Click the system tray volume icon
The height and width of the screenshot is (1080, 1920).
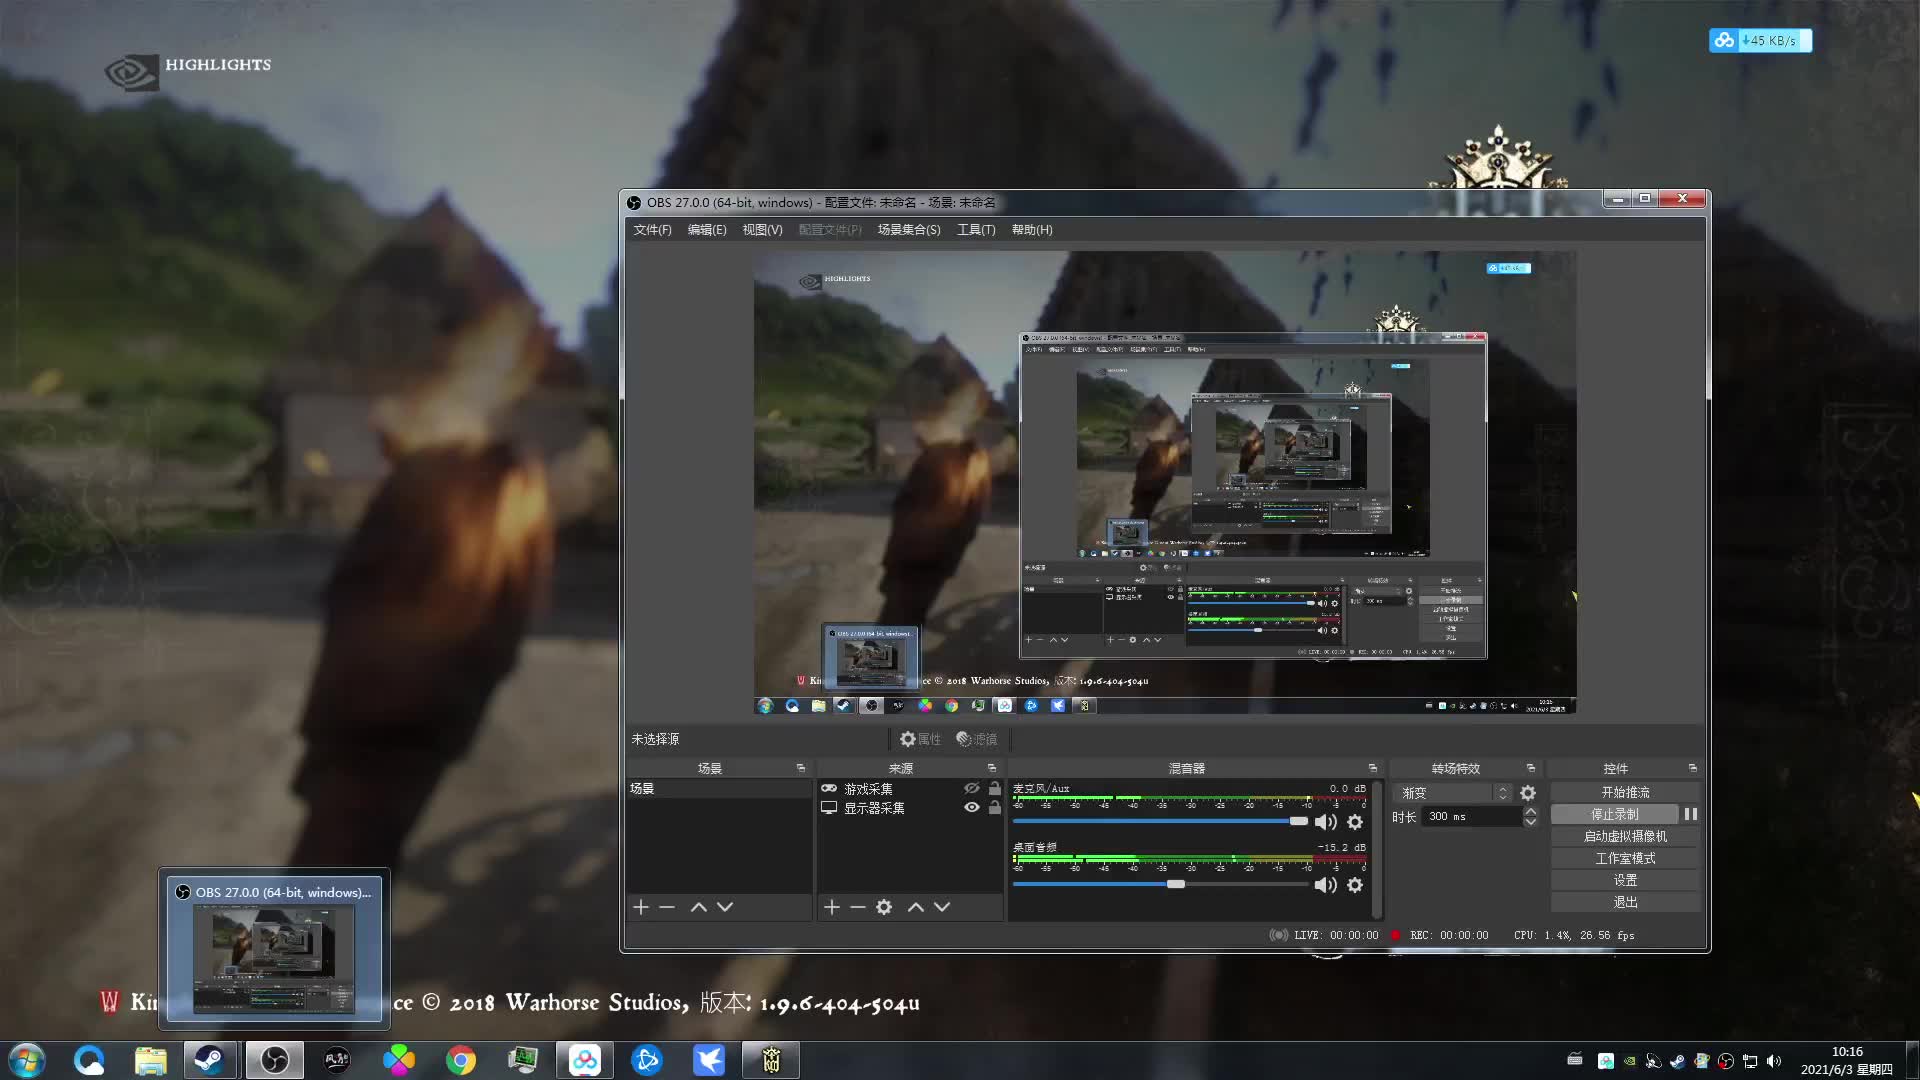click(1774, 1061)
